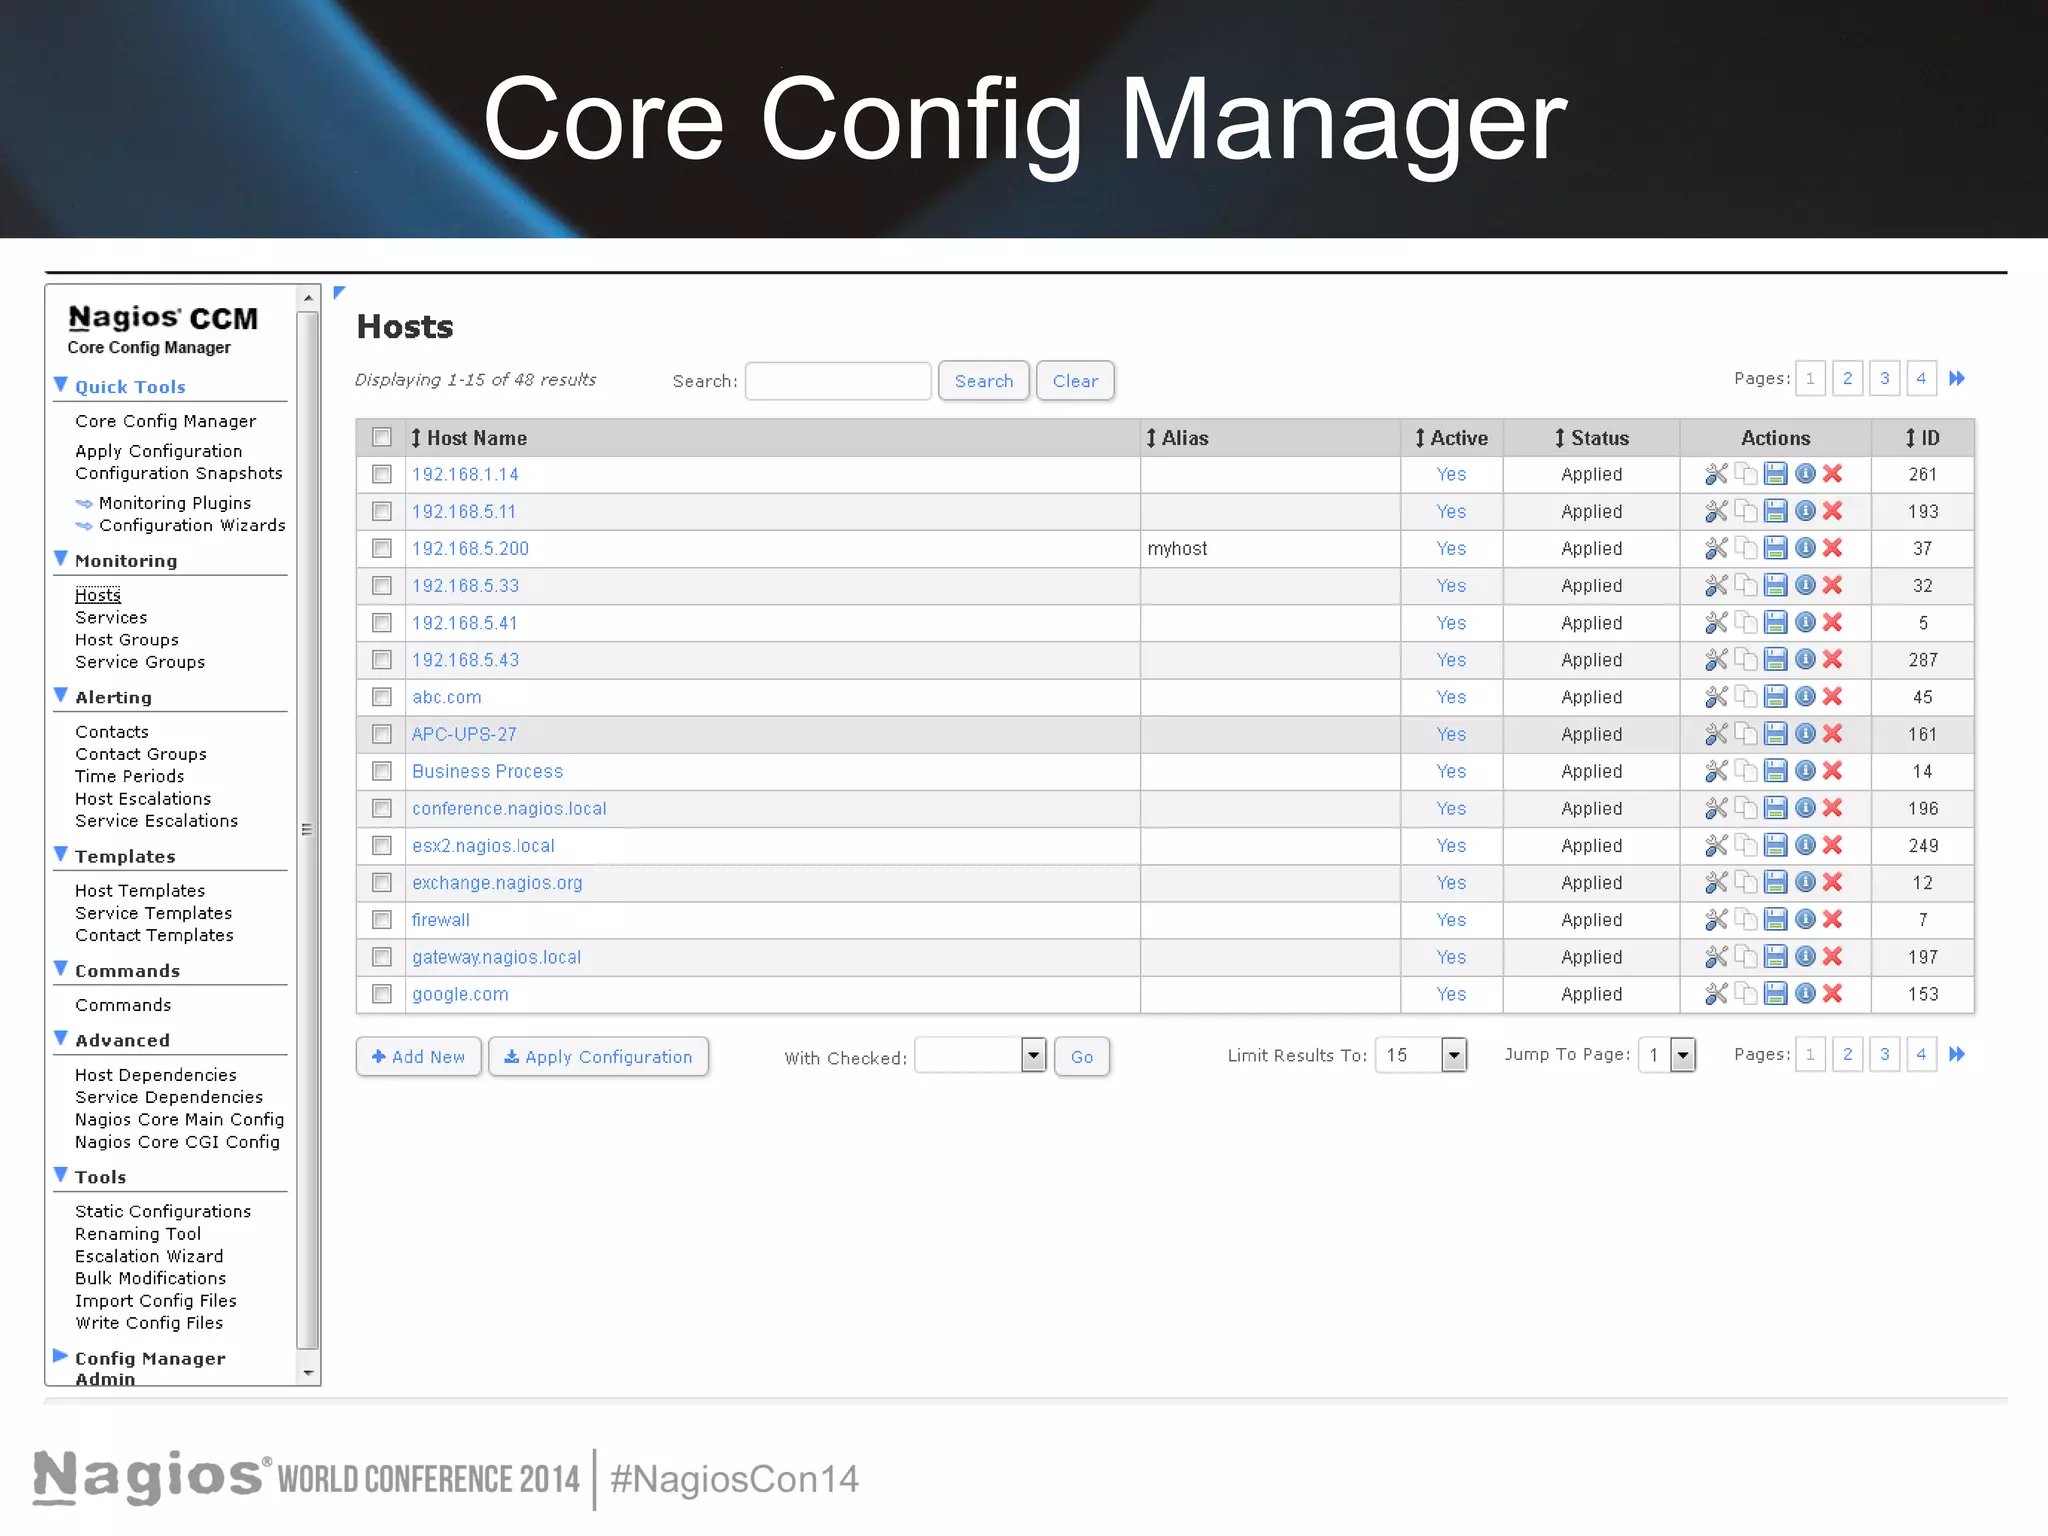
Task: Check the box for firewall
Action: click(381, 920)
